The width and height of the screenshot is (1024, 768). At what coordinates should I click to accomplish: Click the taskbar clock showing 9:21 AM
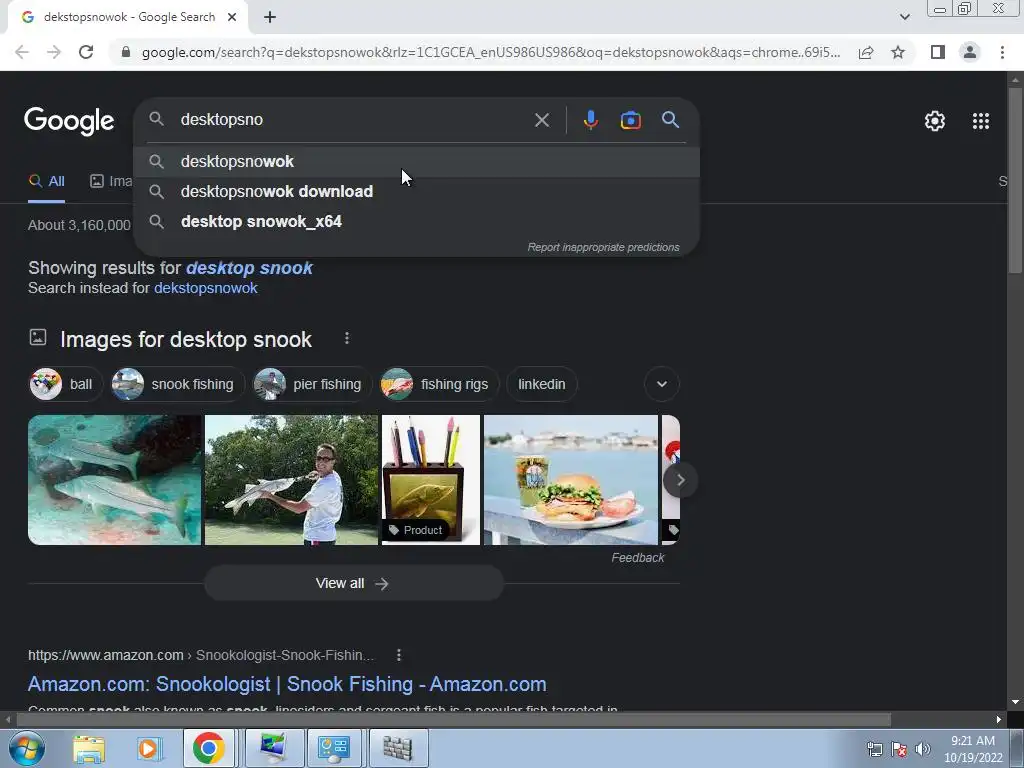click(x=972, y=749)
